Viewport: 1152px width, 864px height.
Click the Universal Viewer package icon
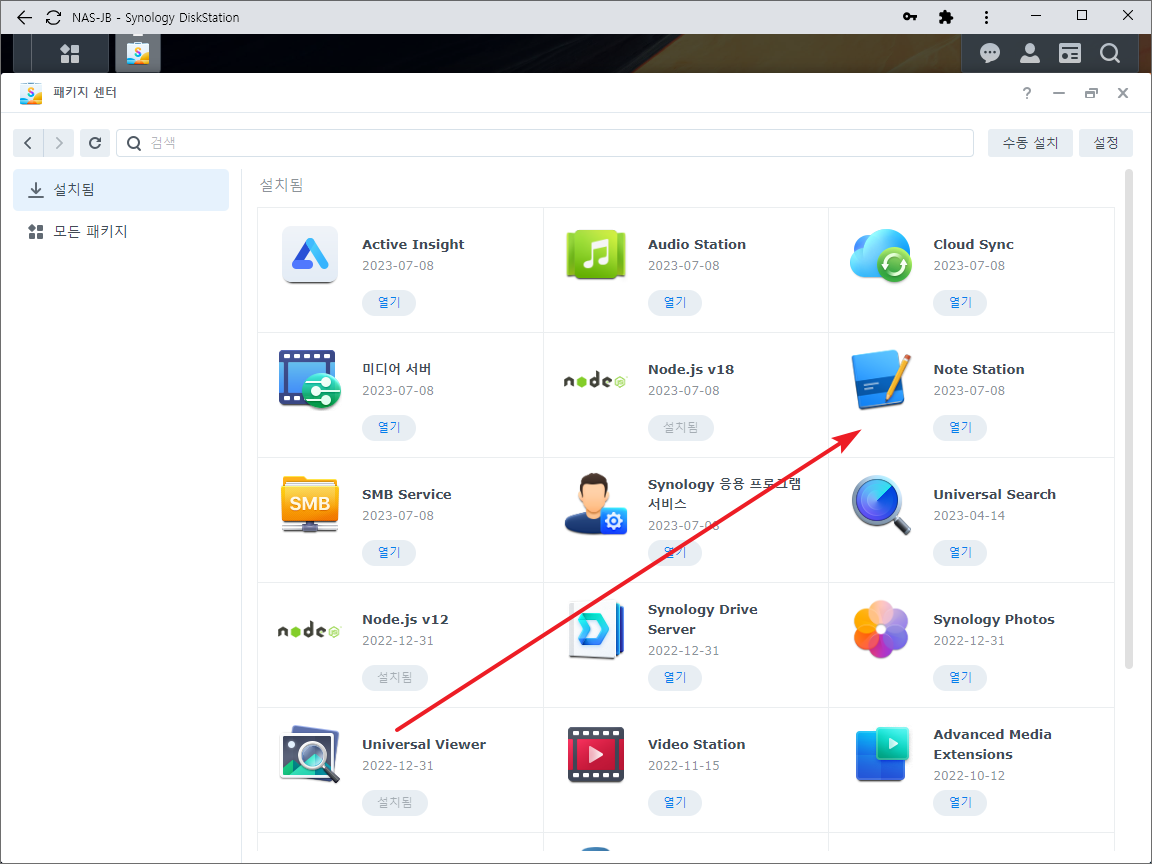click(310, 755)
